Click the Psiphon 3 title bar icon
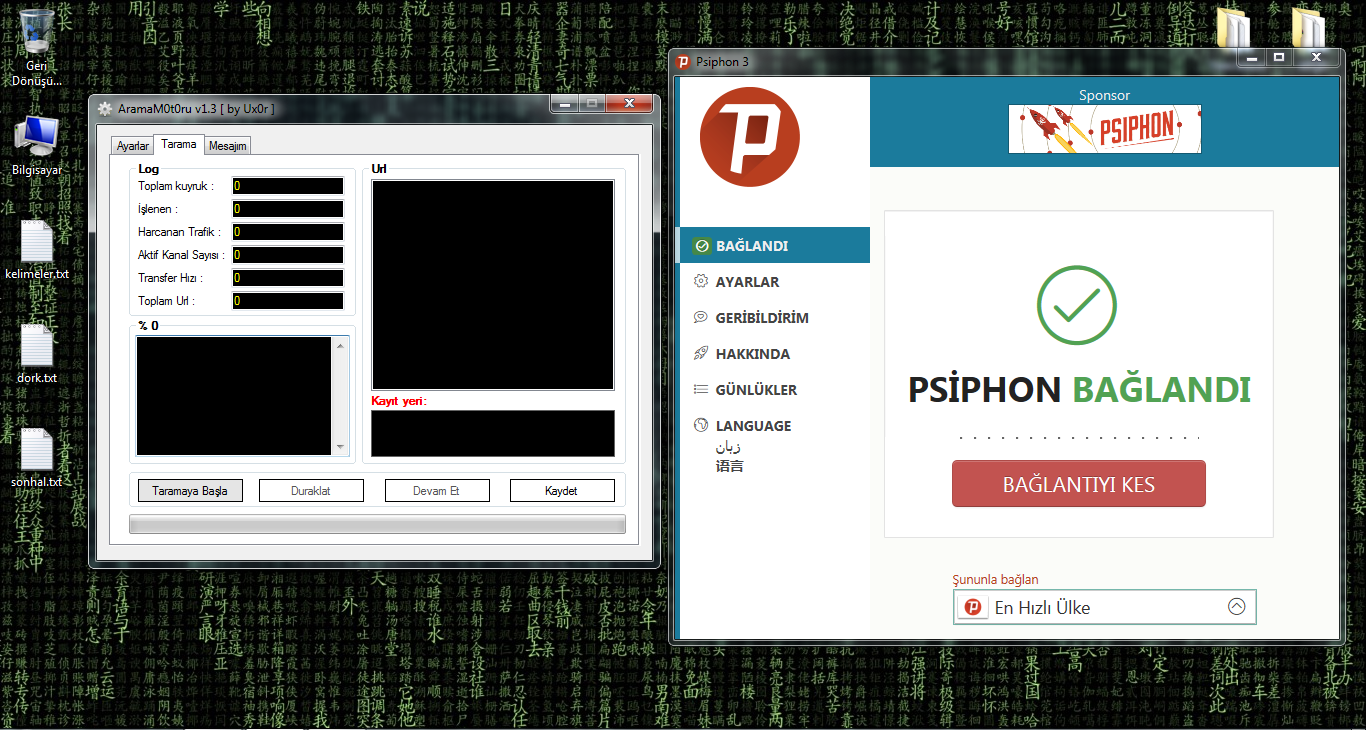 tap(683, 62)
